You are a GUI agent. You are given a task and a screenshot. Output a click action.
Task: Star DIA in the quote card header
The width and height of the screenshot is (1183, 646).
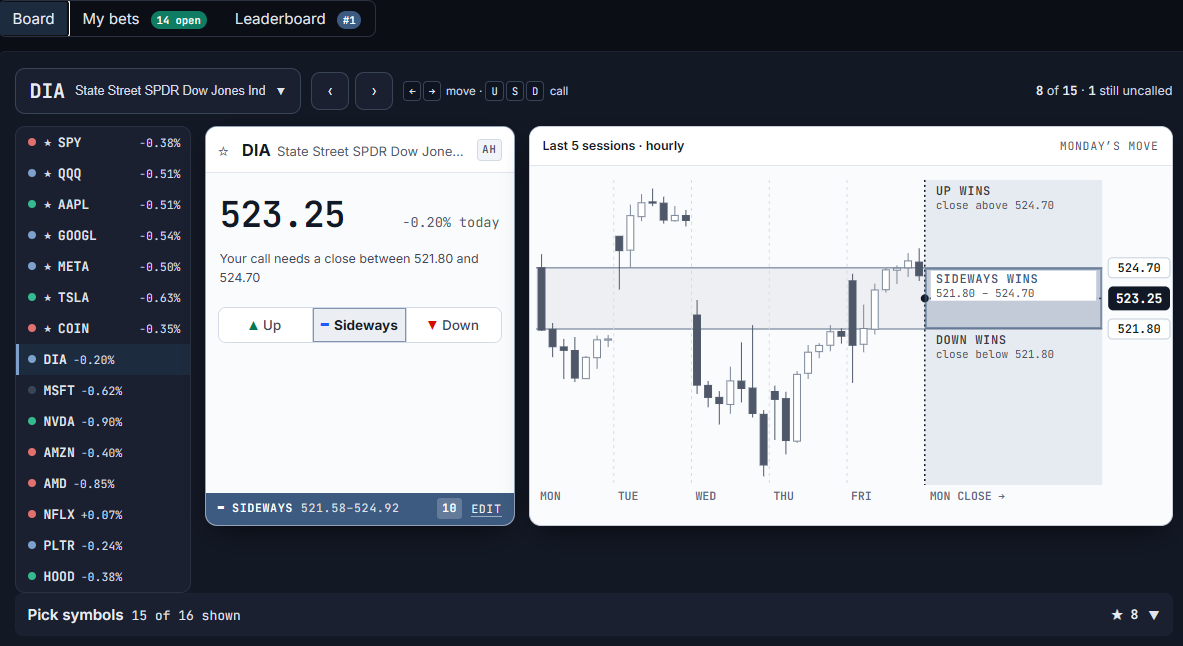tap(223, 152)
